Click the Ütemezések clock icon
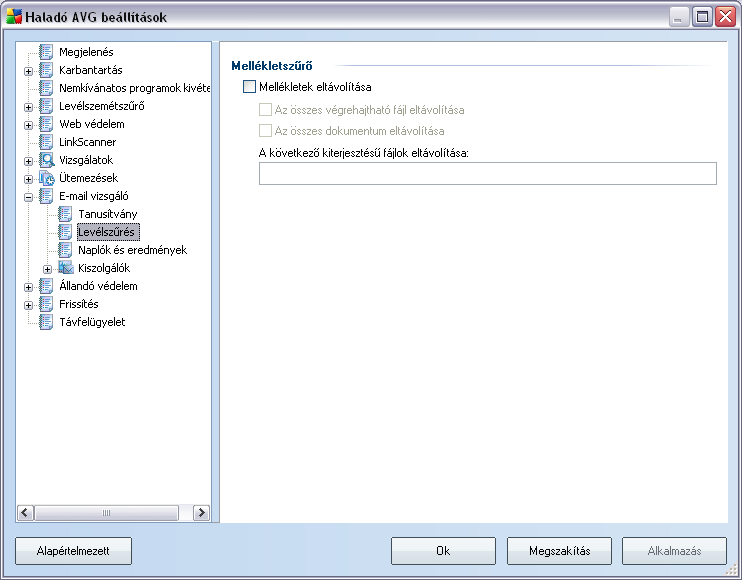The width and height of the screenshot is (742, 580). coord(46,178)
